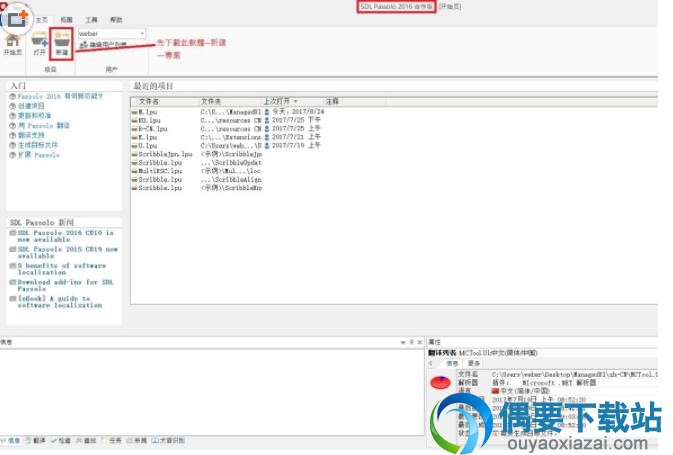Click project file icon beside ScribbleJpn.lpu

pyautogui.click(x=134, y=154)
